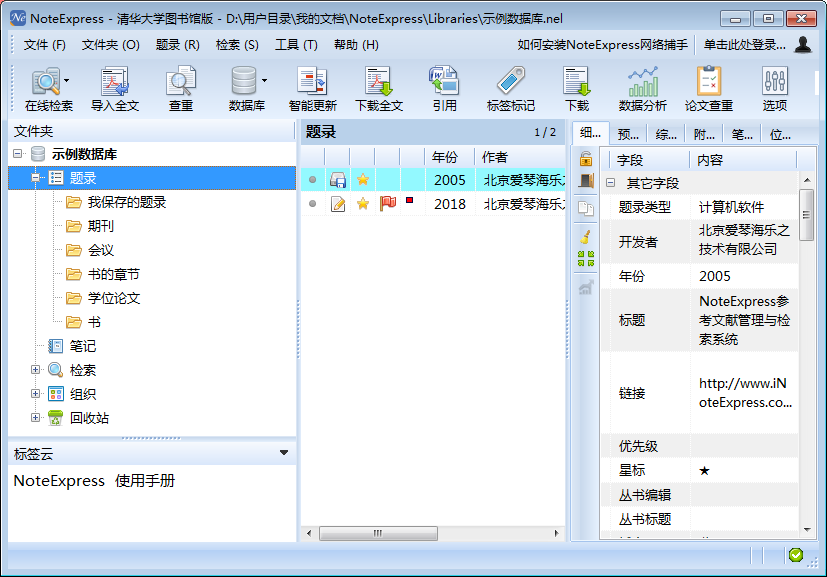Toggle the read-status dot of 2018 record
Image resolution: width=827 pixels, height=577 pixels.
(x=312, y=204)
